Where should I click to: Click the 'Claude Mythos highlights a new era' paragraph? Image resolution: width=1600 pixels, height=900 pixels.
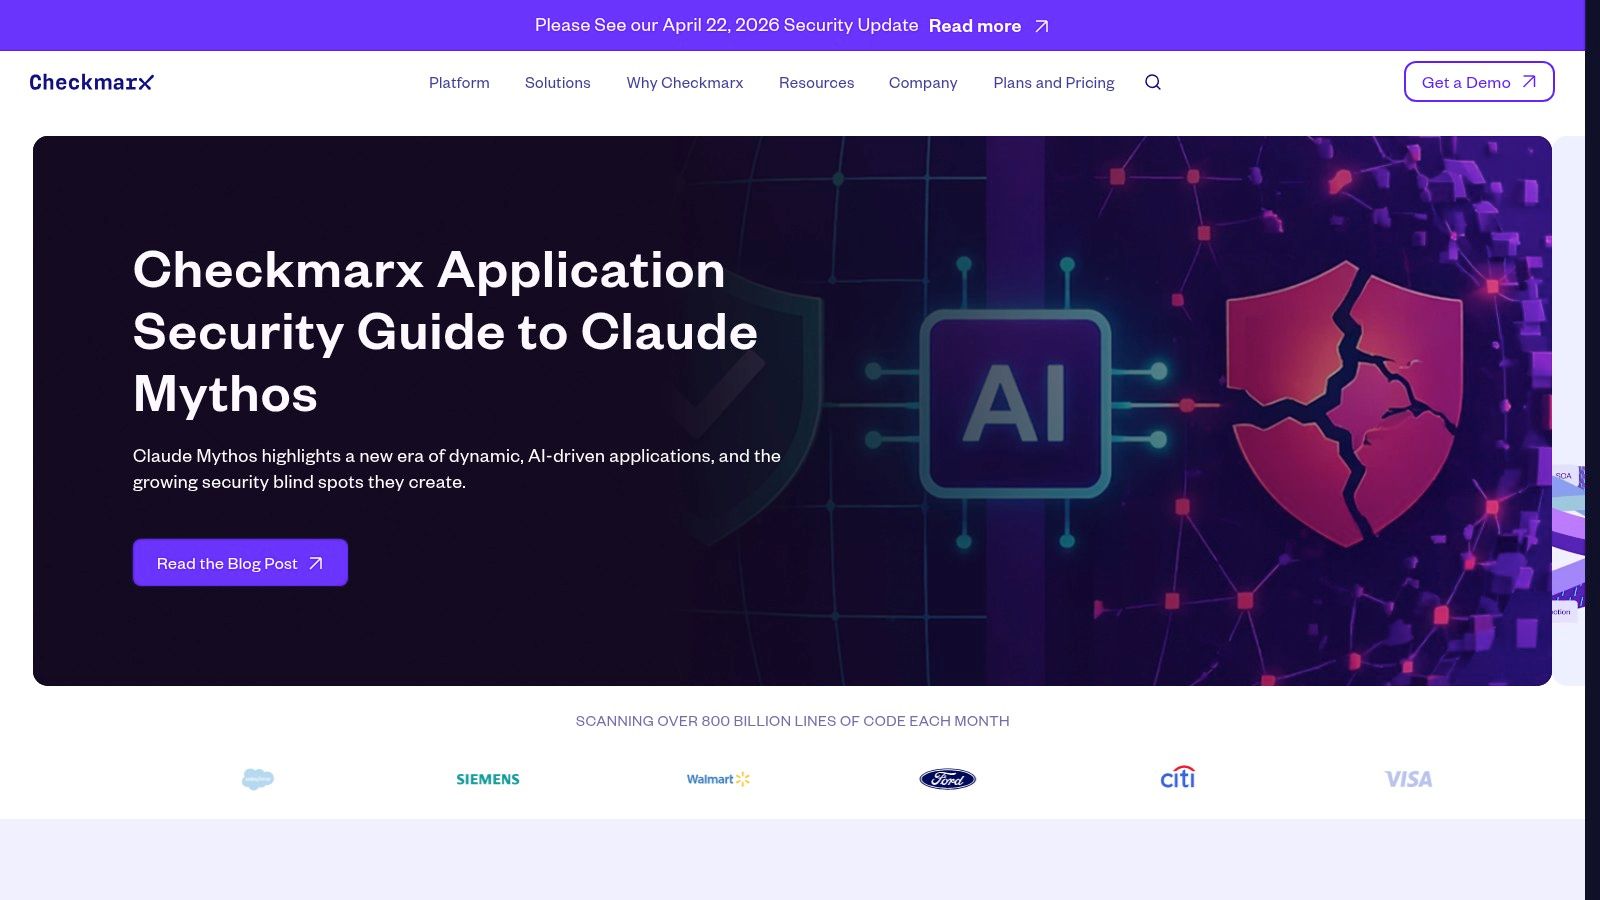(457, 468)
